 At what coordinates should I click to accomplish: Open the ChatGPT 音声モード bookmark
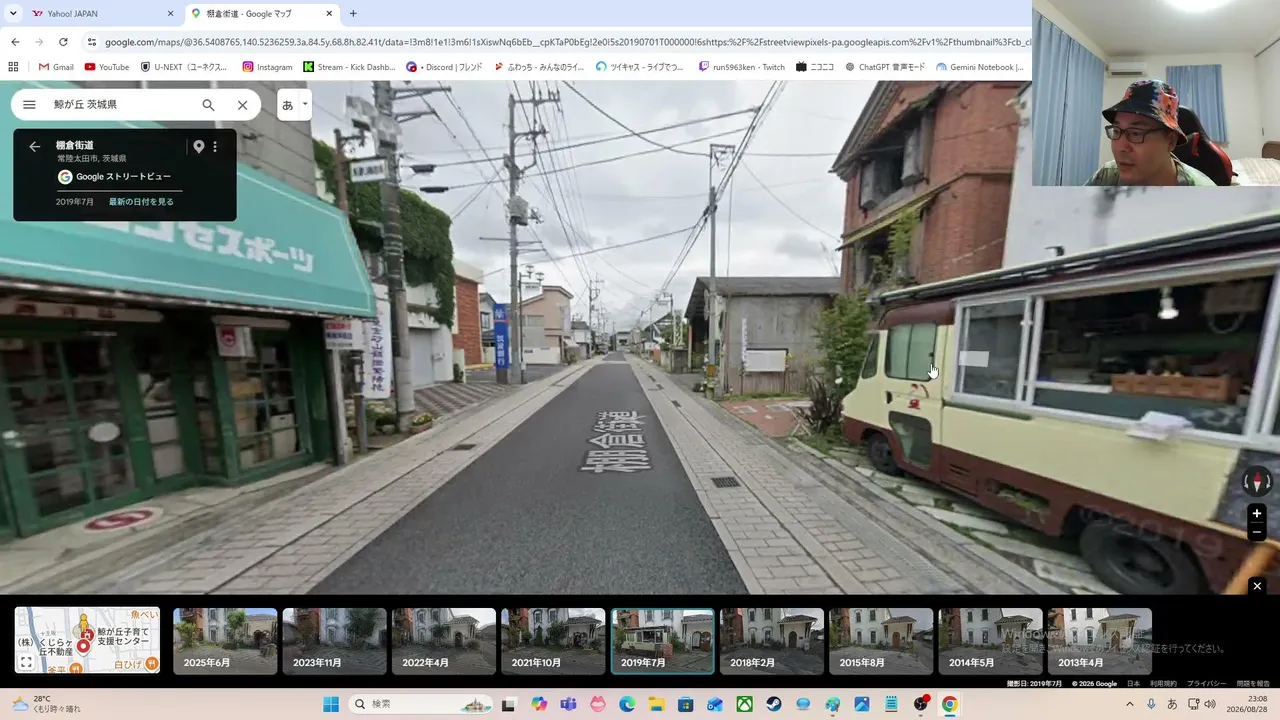click(x=885, y=67)
